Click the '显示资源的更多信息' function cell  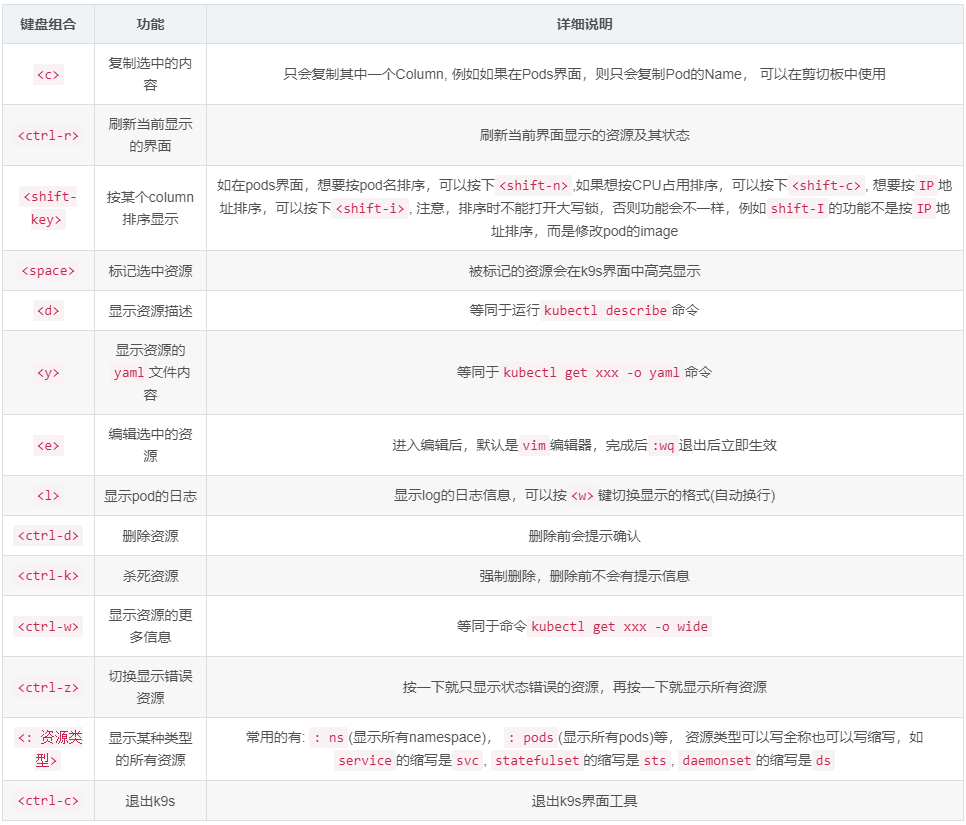point(150,626)
